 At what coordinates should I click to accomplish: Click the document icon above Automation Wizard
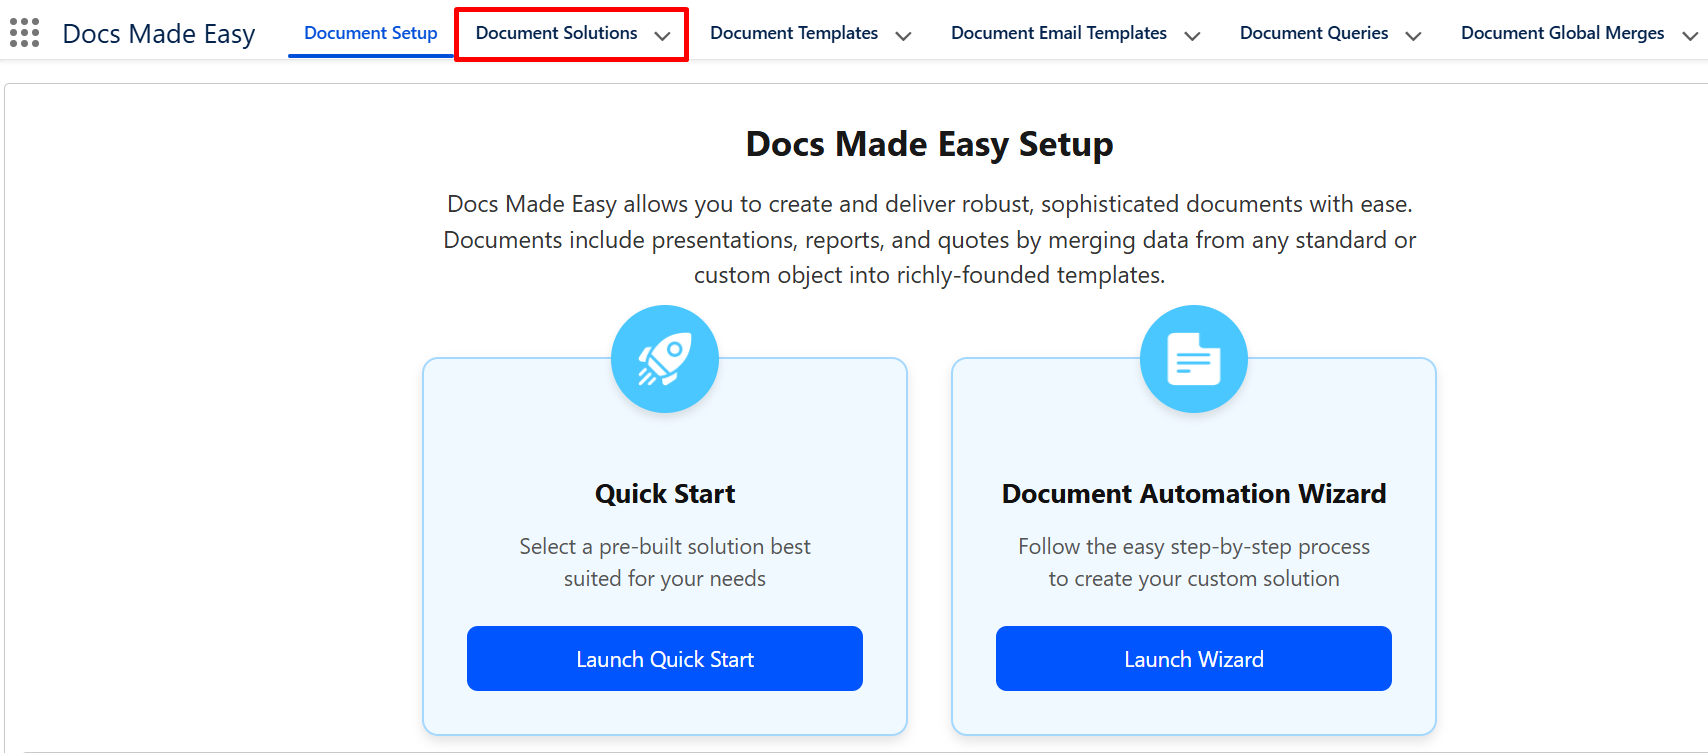coord(1193,359)
